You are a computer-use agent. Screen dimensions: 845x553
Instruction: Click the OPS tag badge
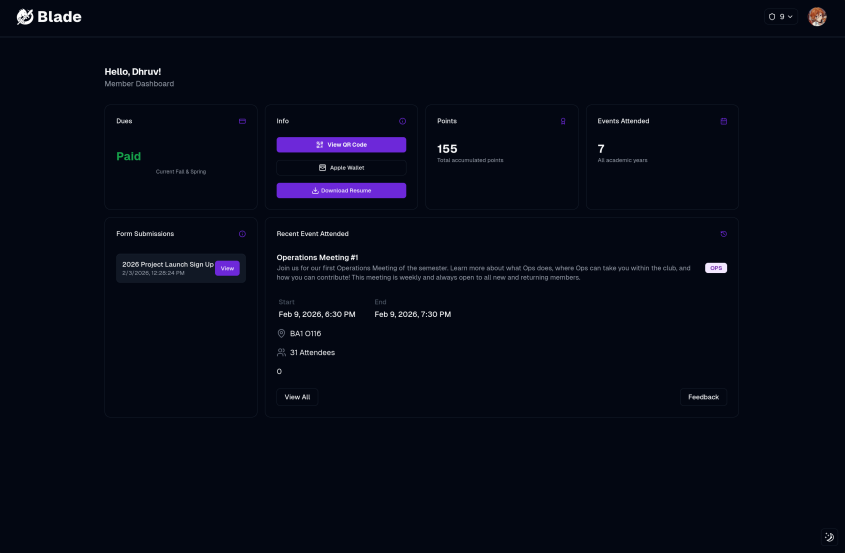pos(716,268)
